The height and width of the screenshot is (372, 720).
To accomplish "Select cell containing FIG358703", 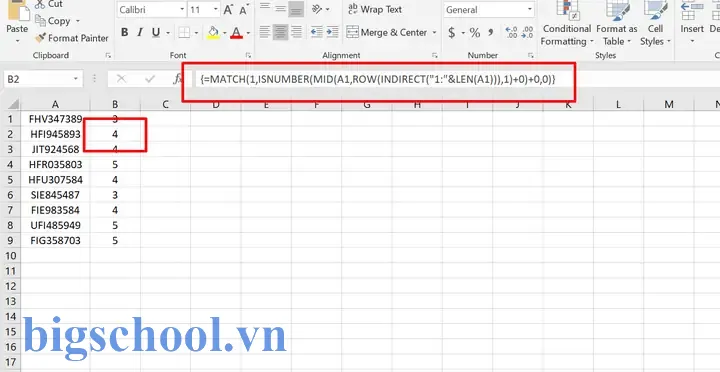I will [x=56, y=240].
